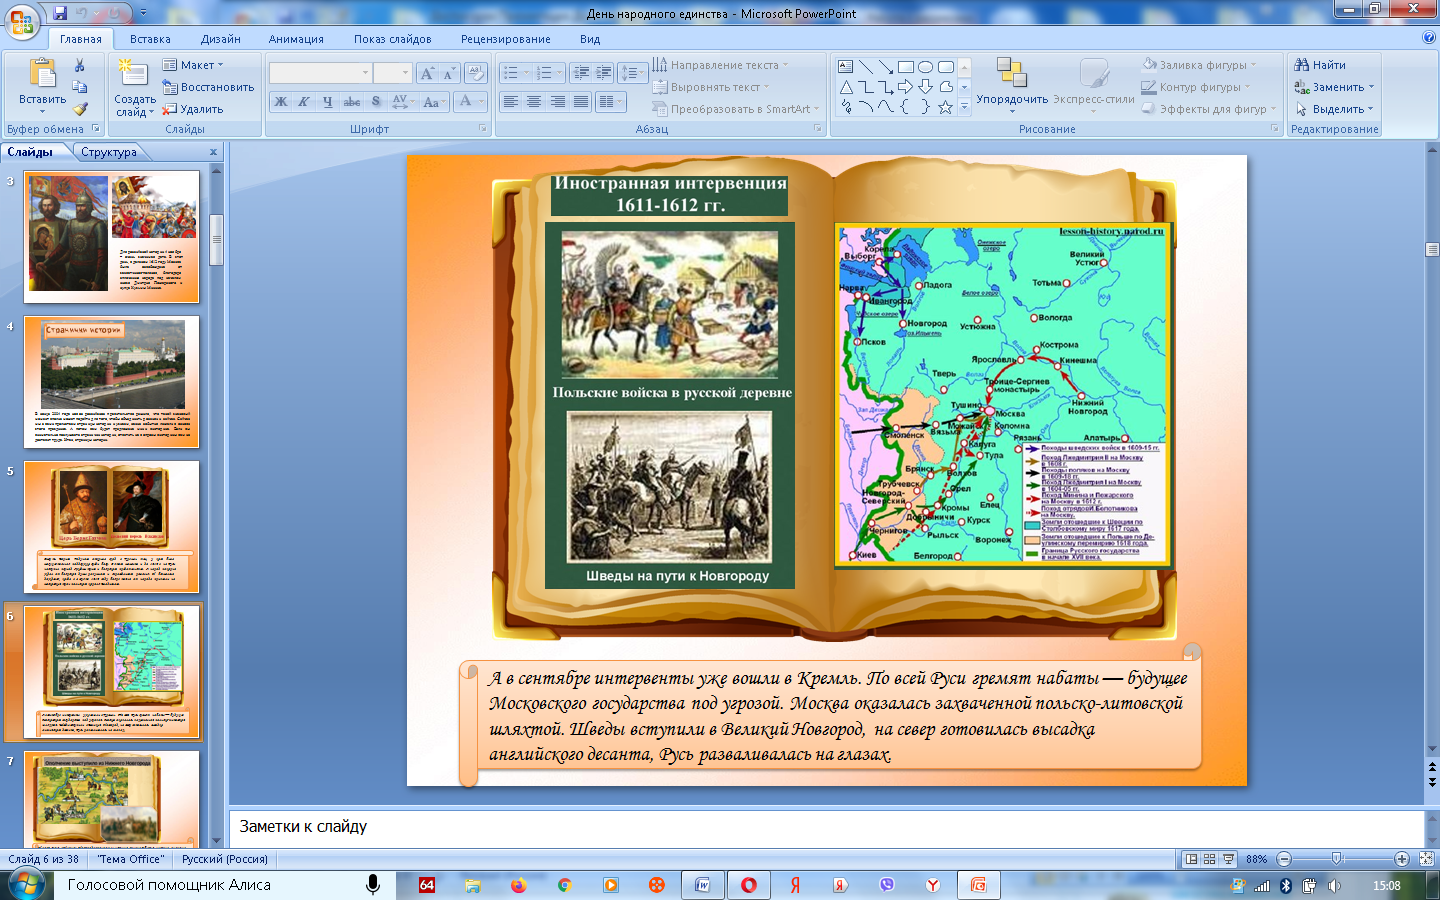Click the Восстановить button
Screen dimensions: 1440x900
(208, 87)
